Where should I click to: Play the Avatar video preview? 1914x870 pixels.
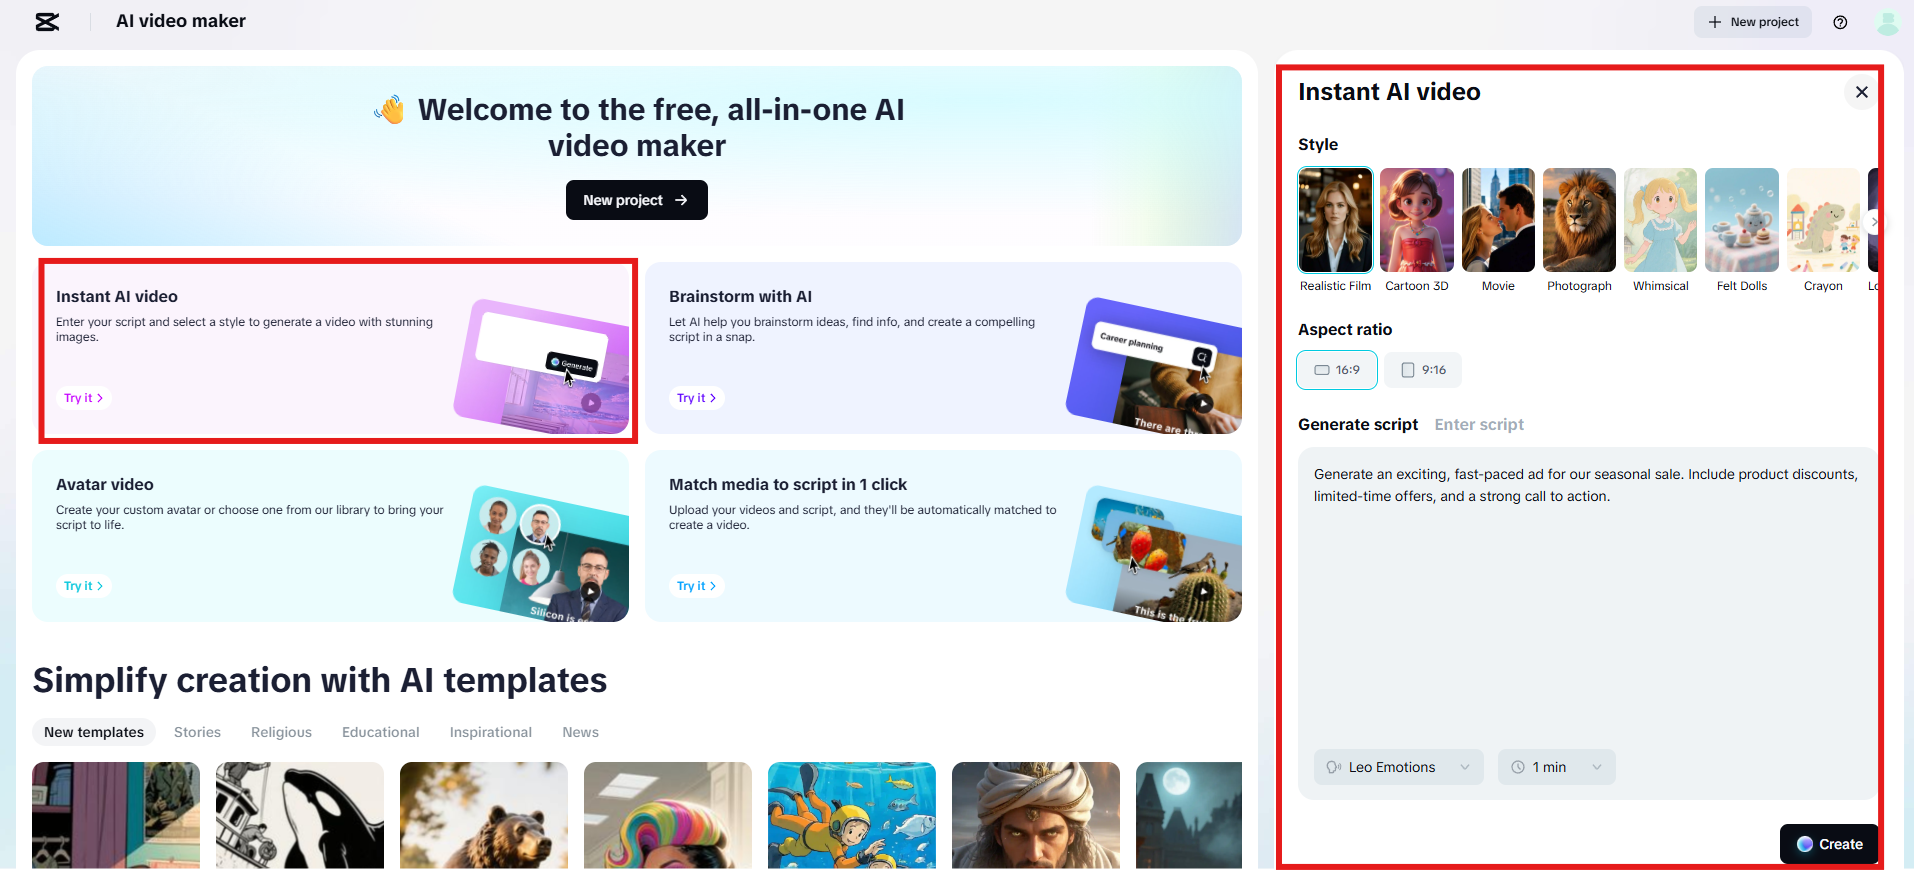(591, 591)
